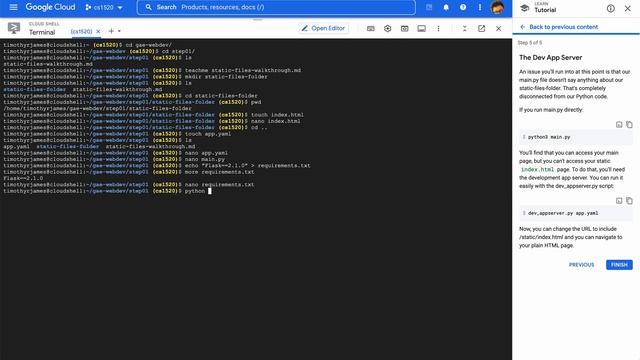Viewport: 640px width, 360px height.
Task: Open the Google Cloud navigation menu
Action: [x=13, y=7]
